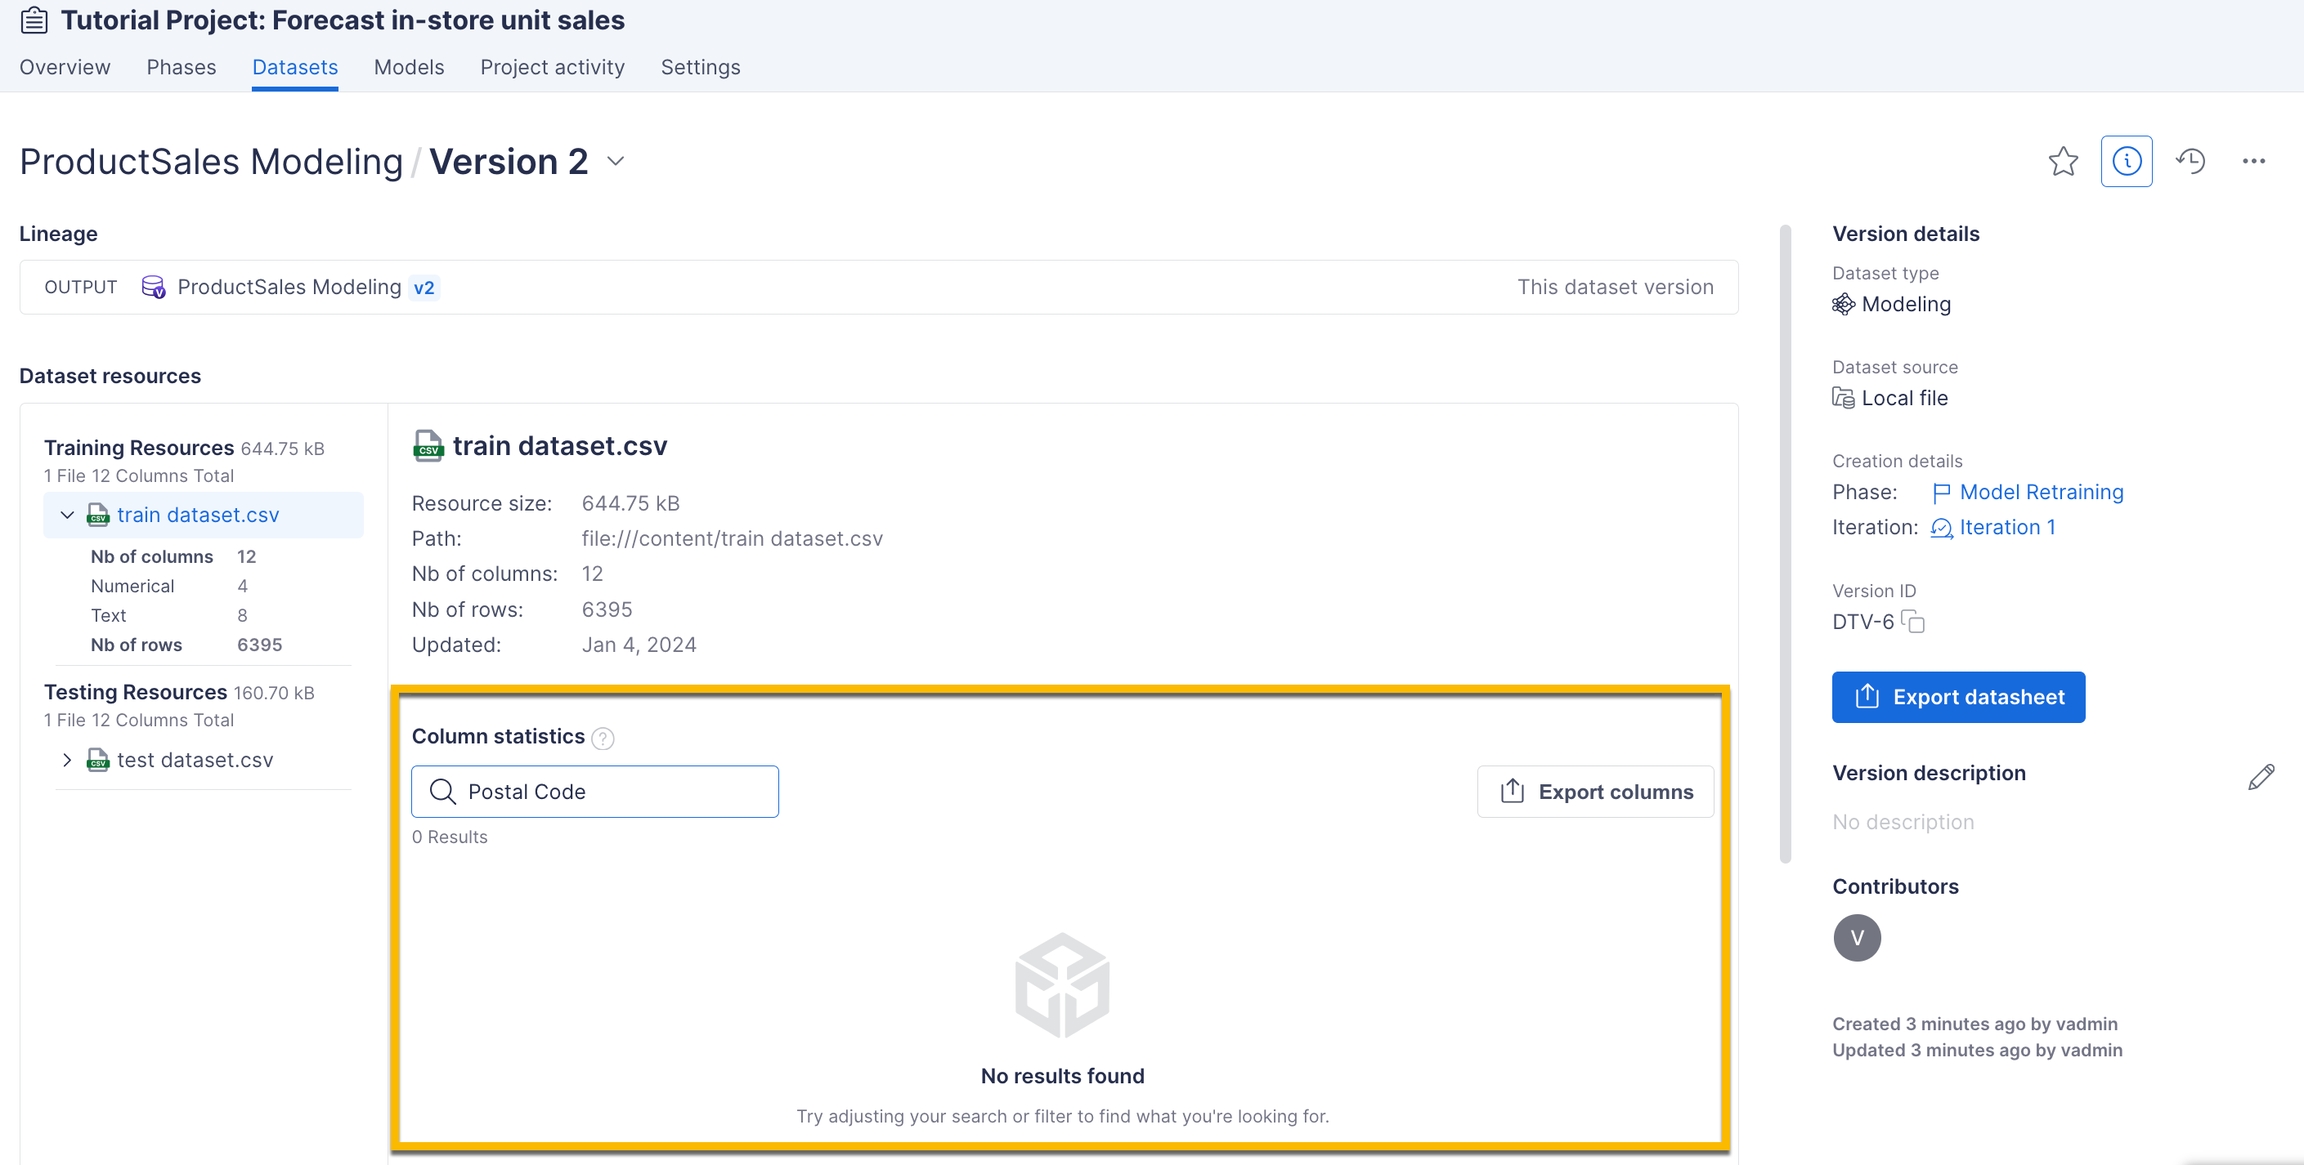Open the three-dot more options menu

pos(2253,161)
